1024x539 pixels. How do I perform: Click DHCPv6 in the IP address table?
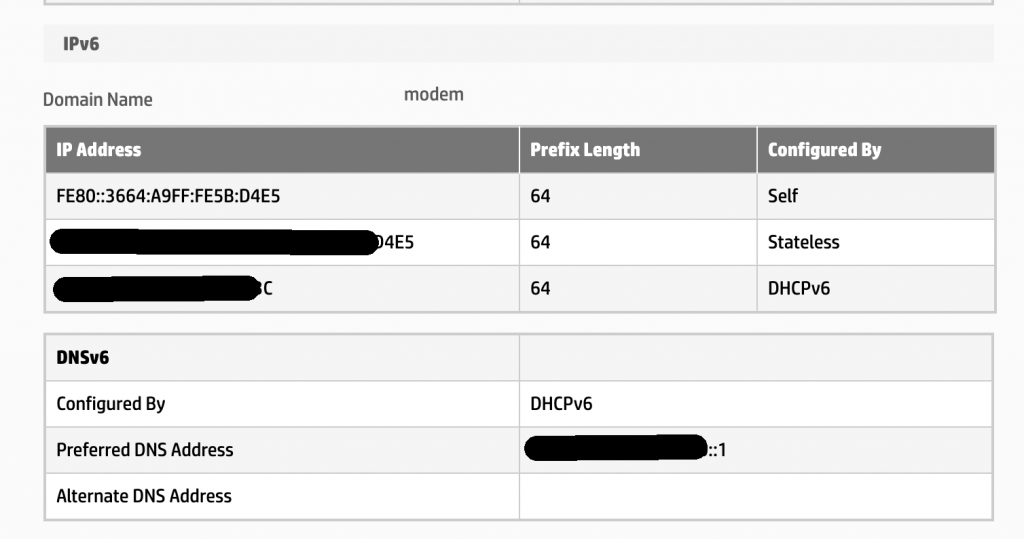pos(799,288)
